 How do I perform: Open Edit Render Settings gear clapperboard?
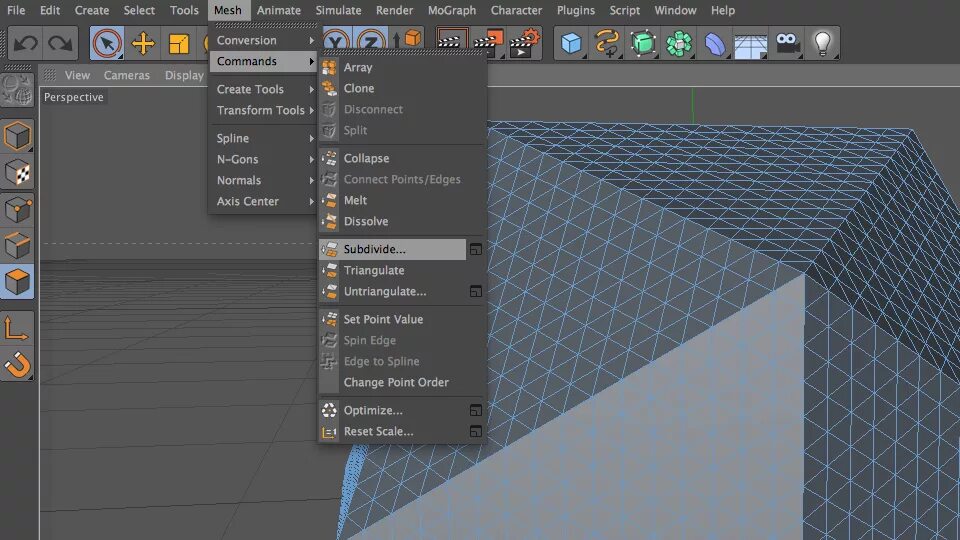pyautogui.click(x=525, y=43)
